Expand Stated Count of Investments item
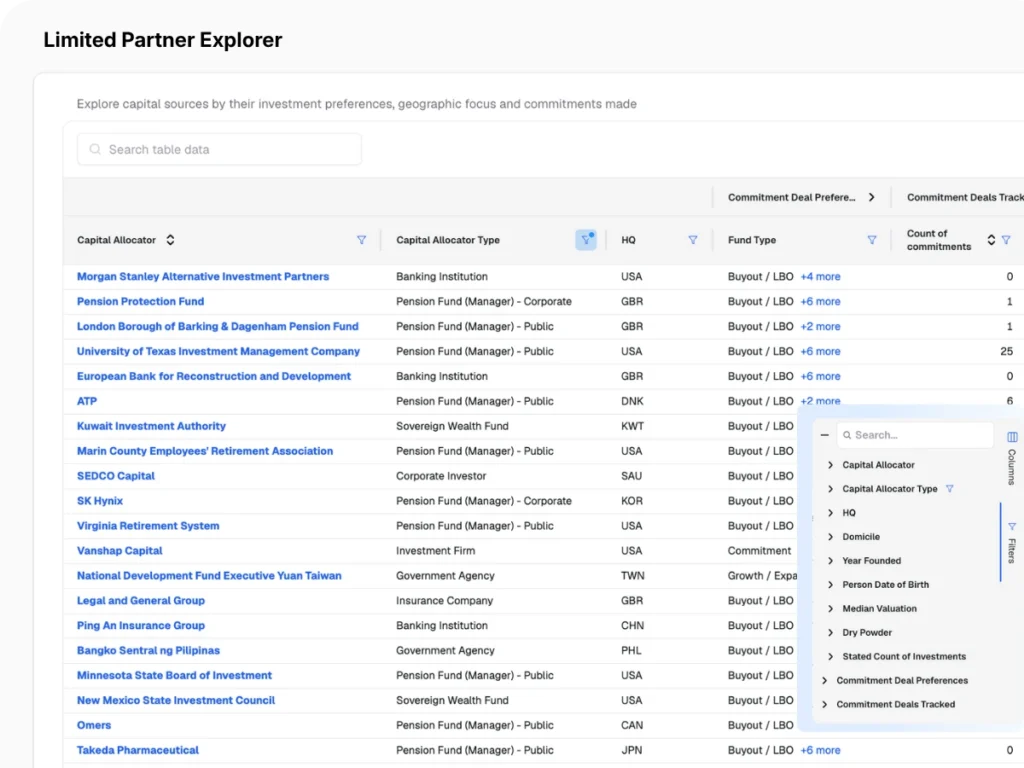The image size is (1024, 768). click(x=830, y=656)
